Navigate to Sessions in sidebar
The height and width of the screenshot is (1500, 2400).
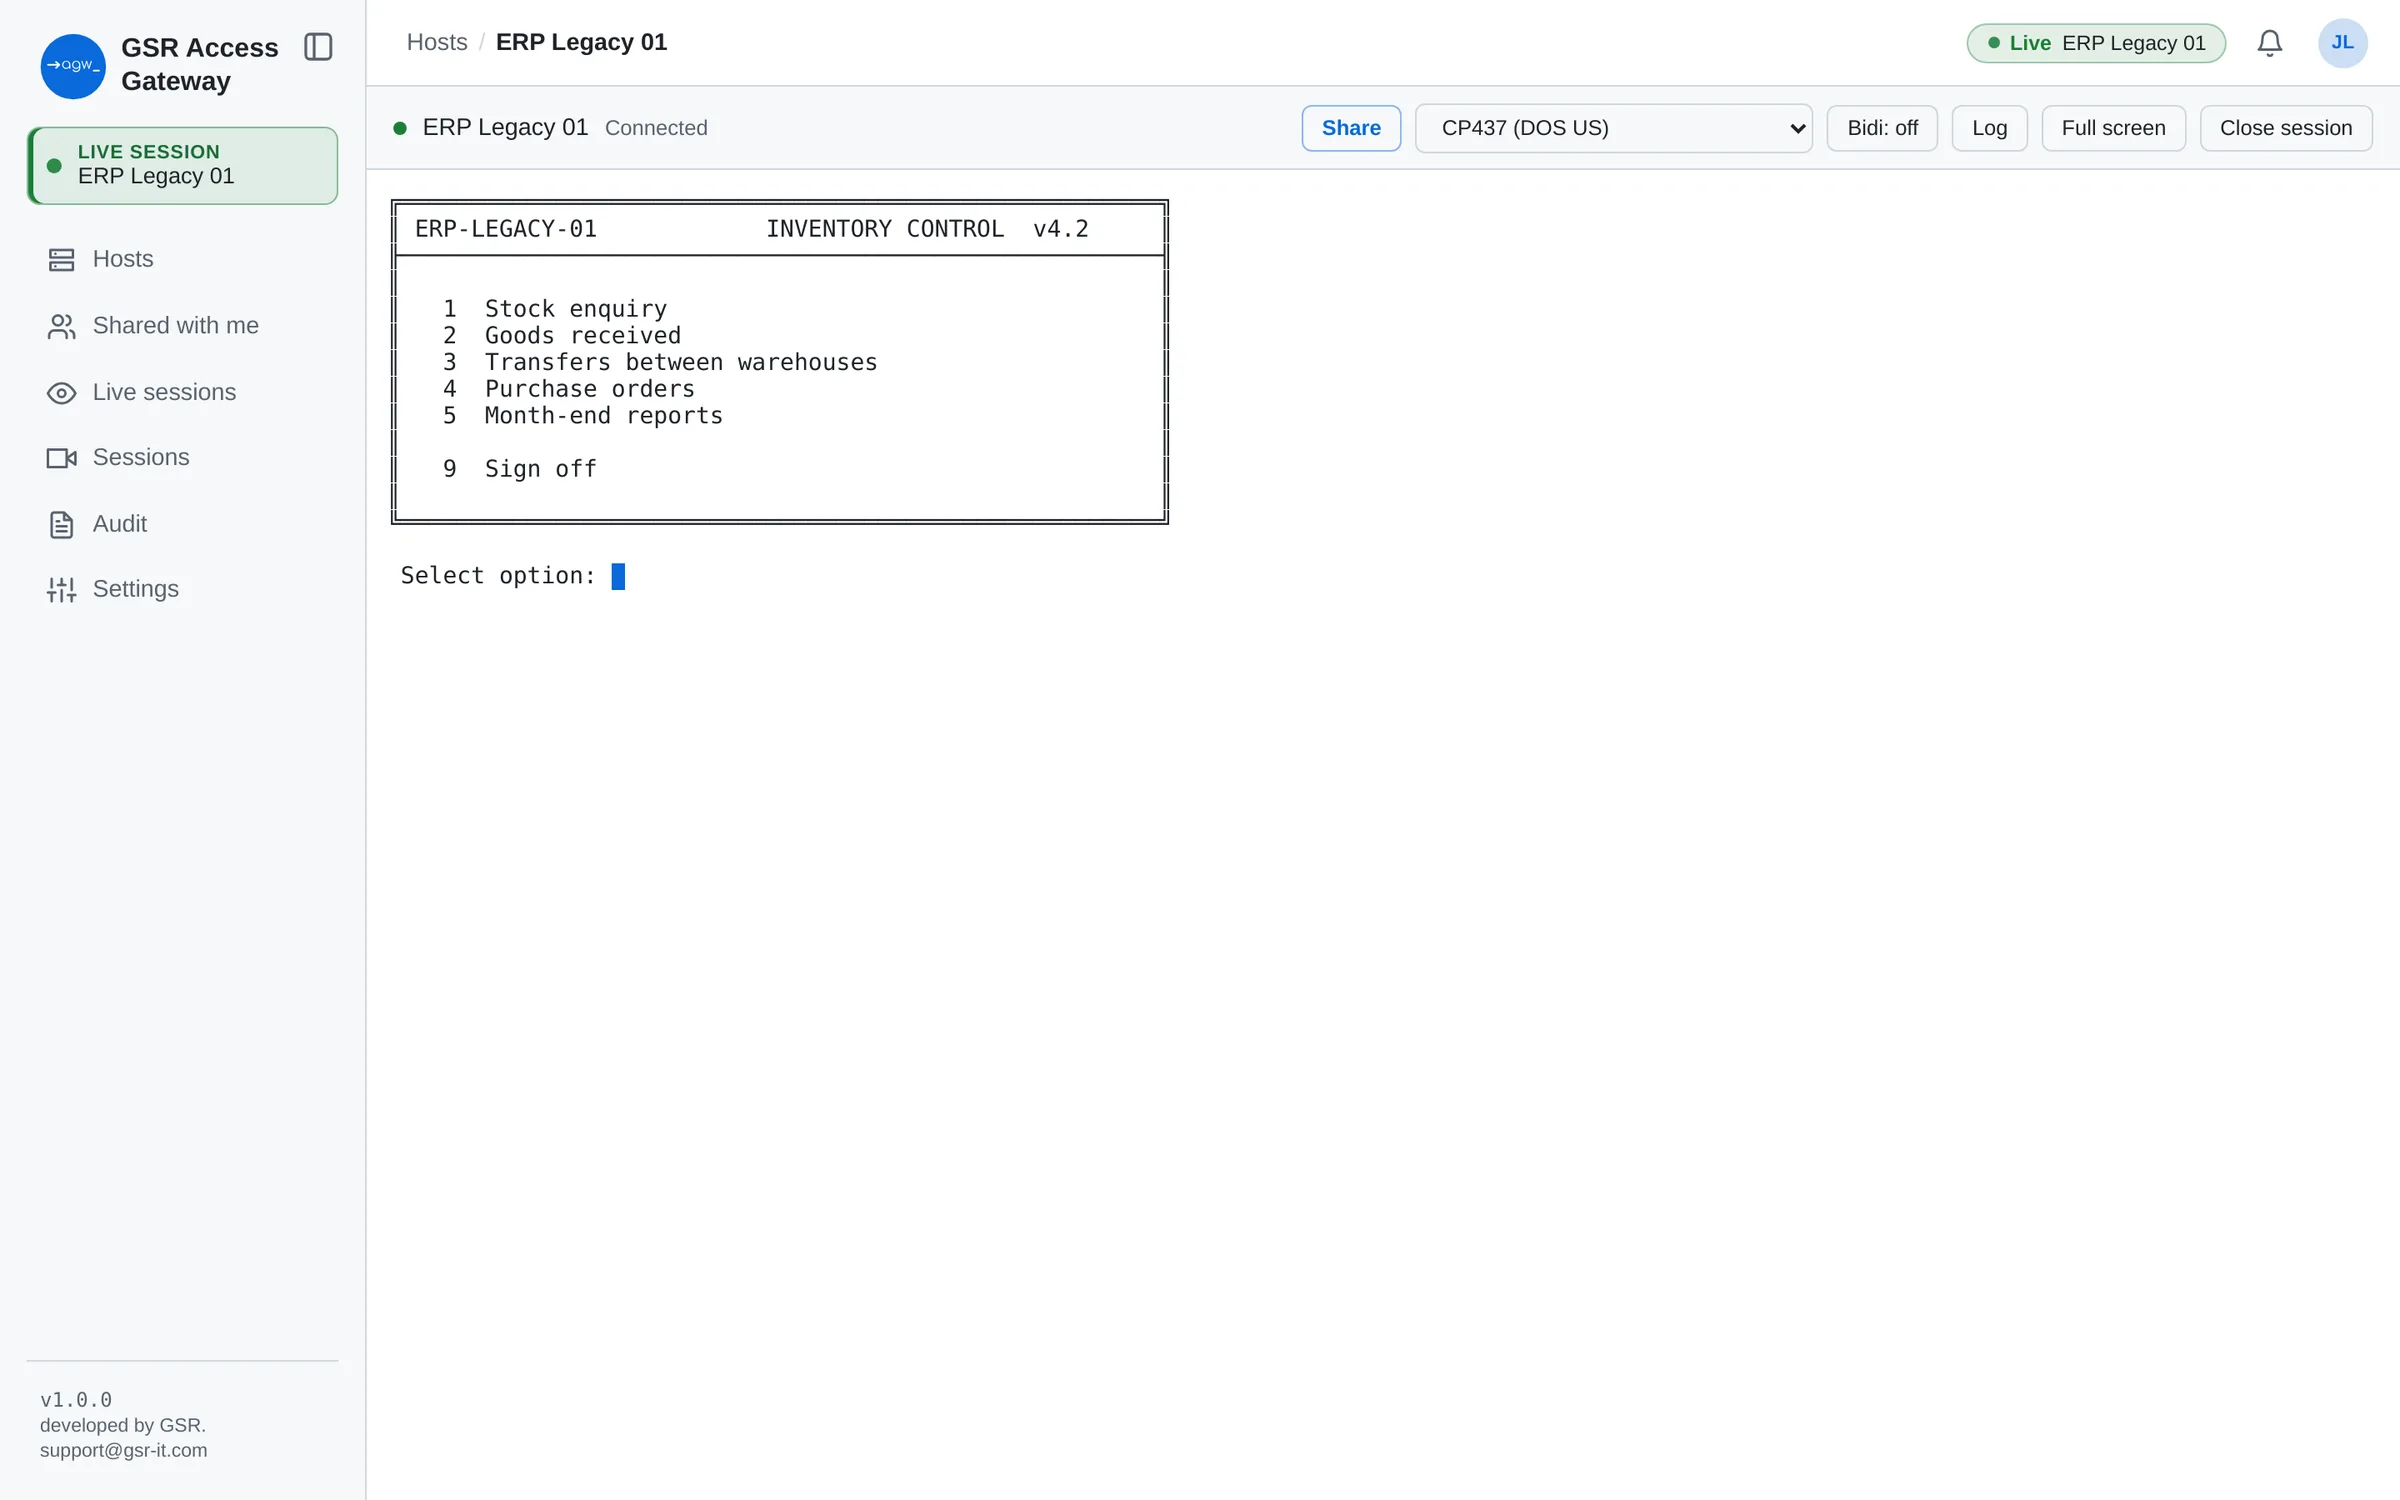coord(182,458)
